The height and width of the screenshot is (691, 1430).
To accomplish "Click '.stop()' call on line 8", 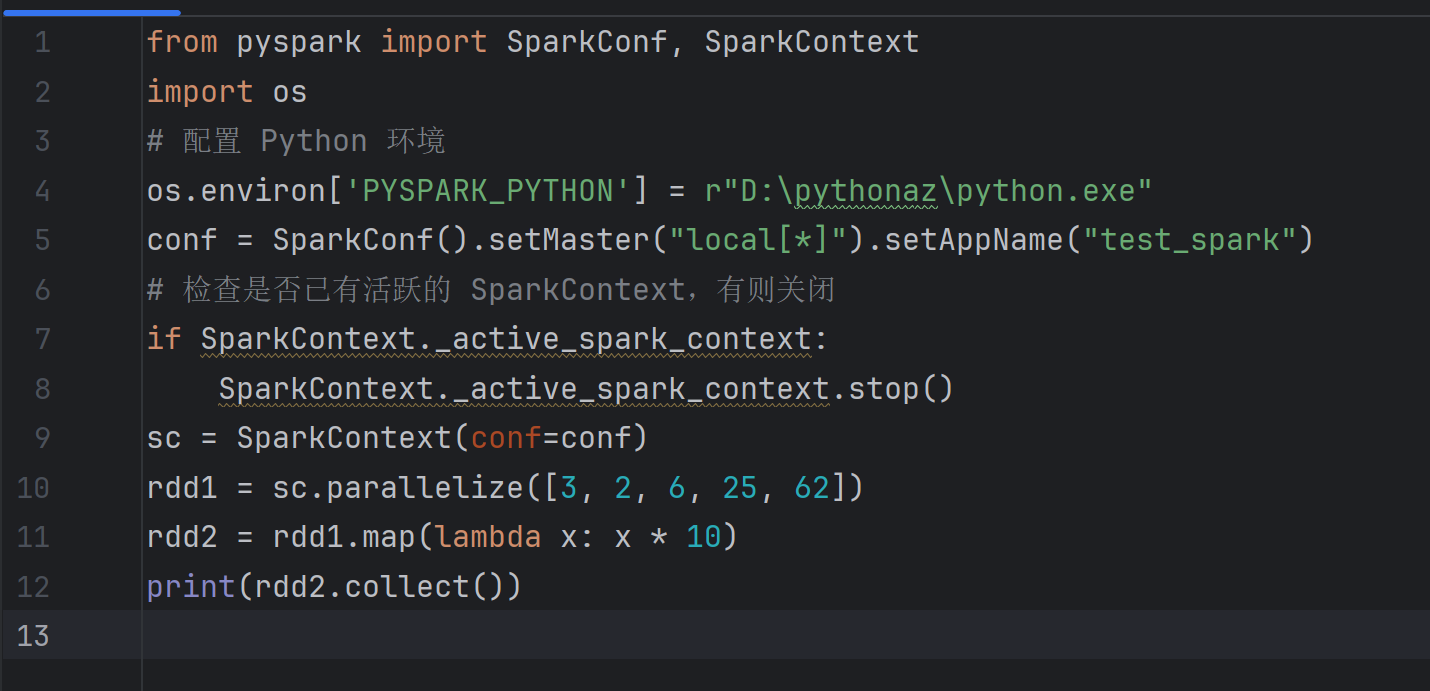I will pyautogui.click(x=892, y=388).
